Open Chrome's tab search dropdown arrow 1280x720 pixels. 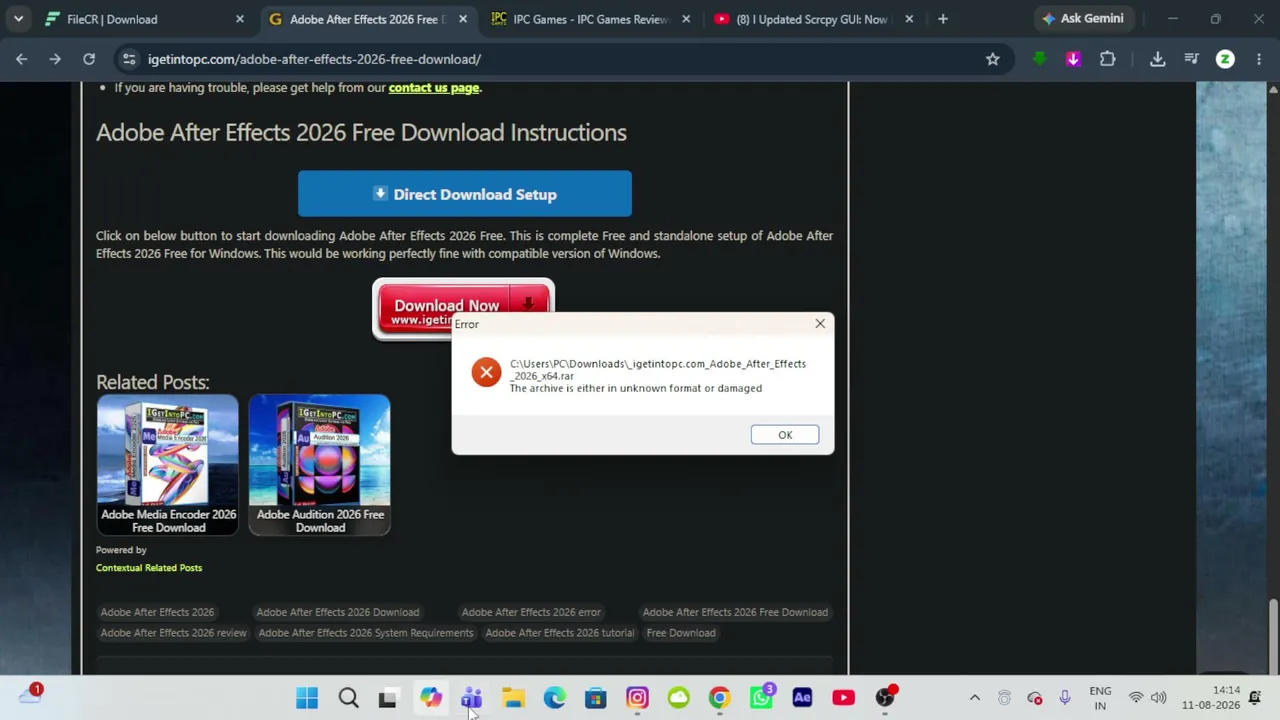18,19
